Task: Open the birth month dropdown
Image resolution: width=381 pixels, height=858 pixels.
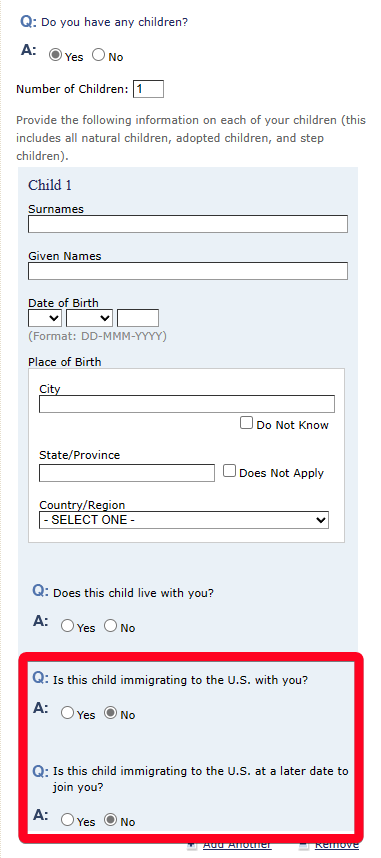Action: (89, 318)
